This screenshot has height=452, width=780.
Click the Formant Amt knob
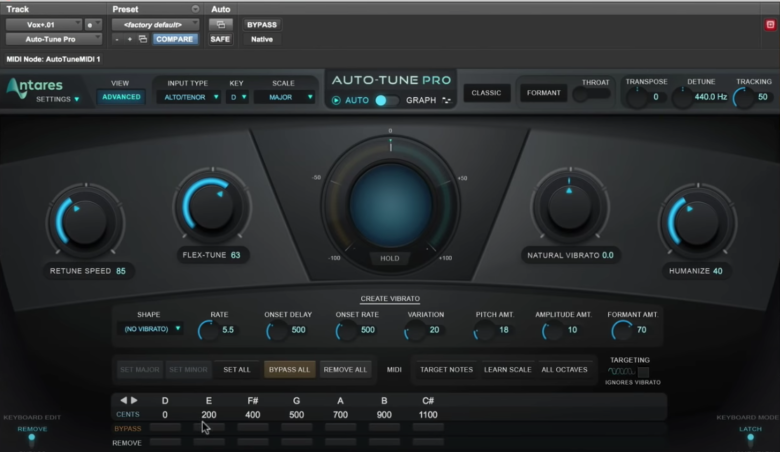[x=622, y=330]
